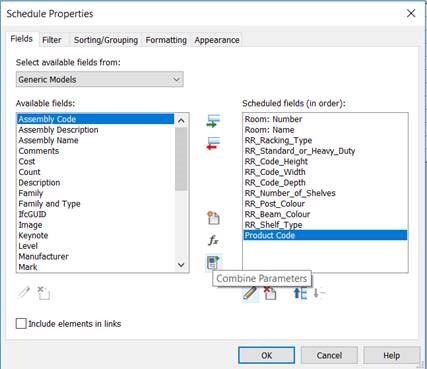Click the Combine Parameters icon

tap(213, 262)
